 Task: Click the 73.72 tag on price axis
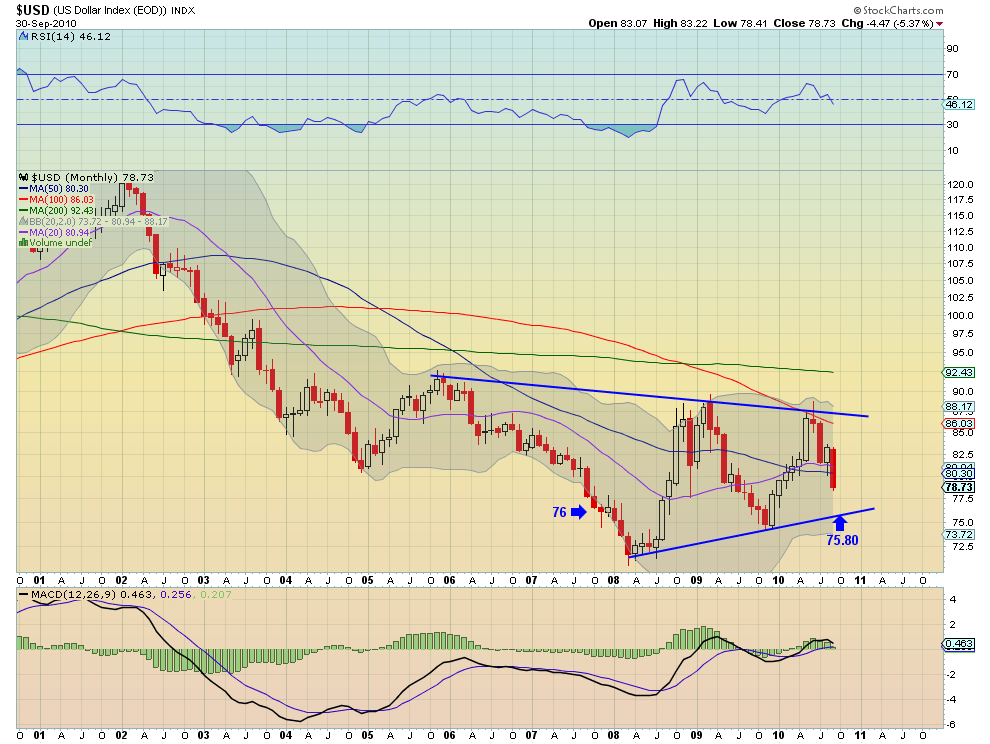959,534
